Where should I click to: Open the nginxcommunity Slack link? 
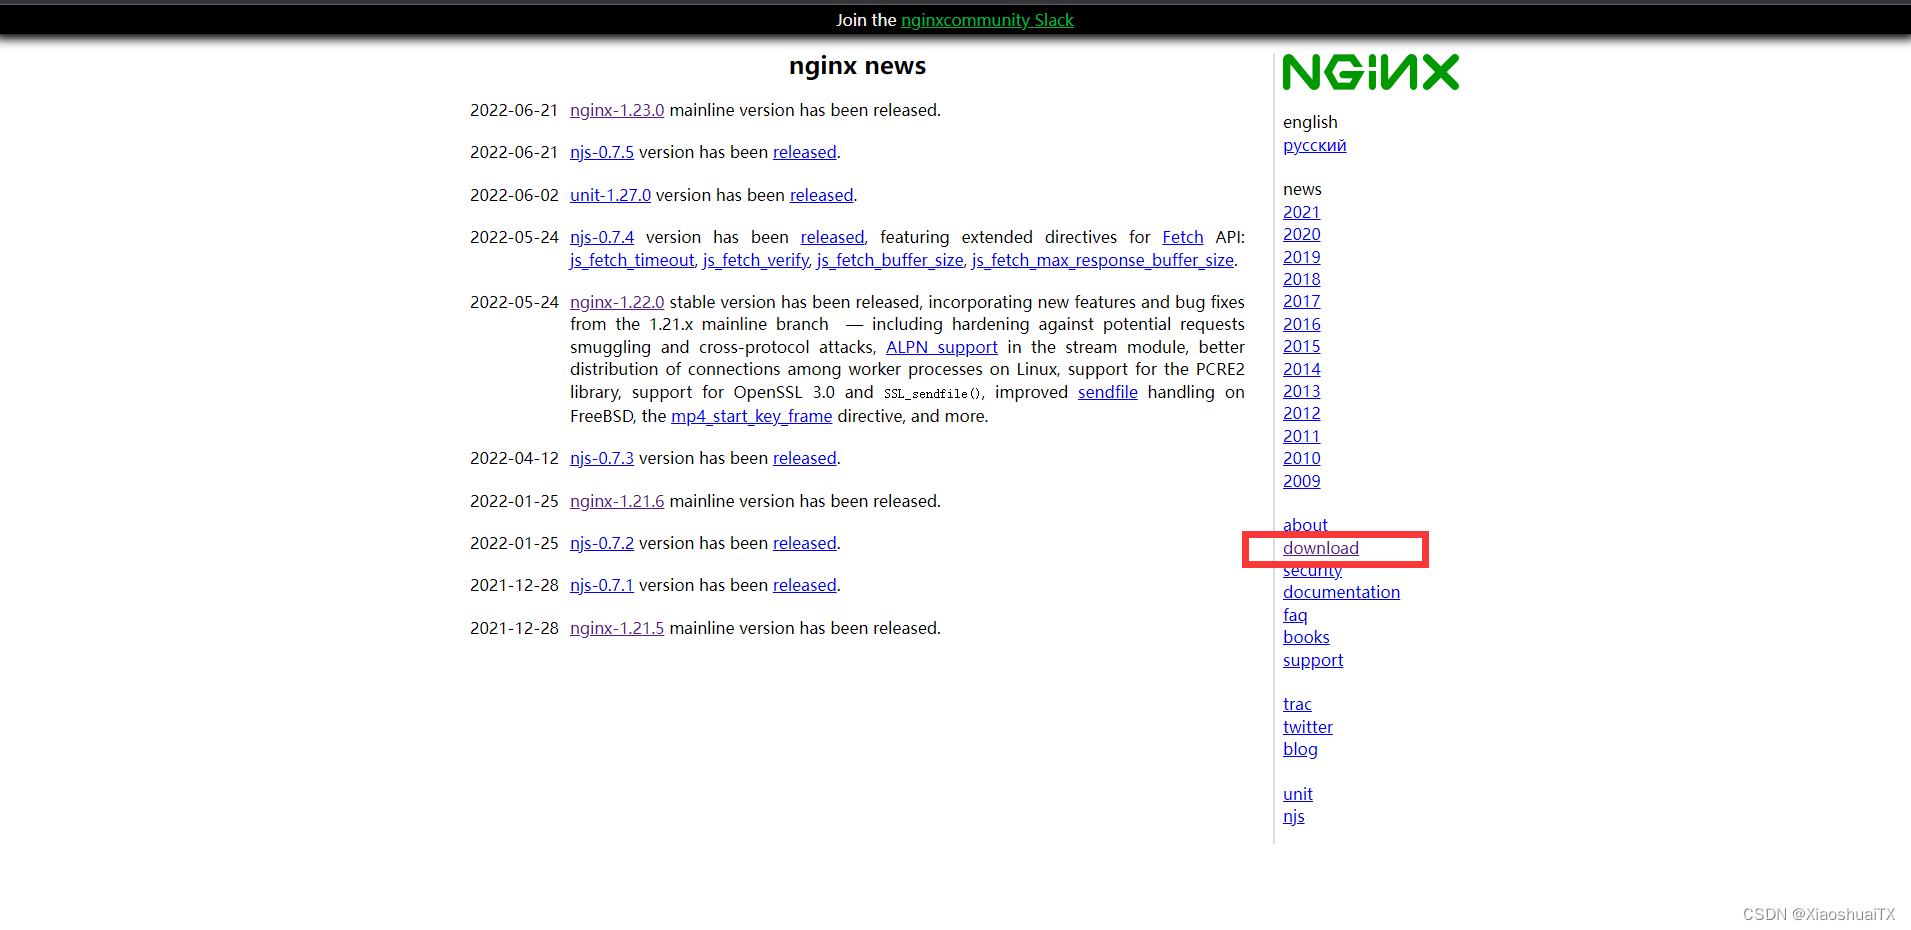pyautogui.click(x=987, y=20)
